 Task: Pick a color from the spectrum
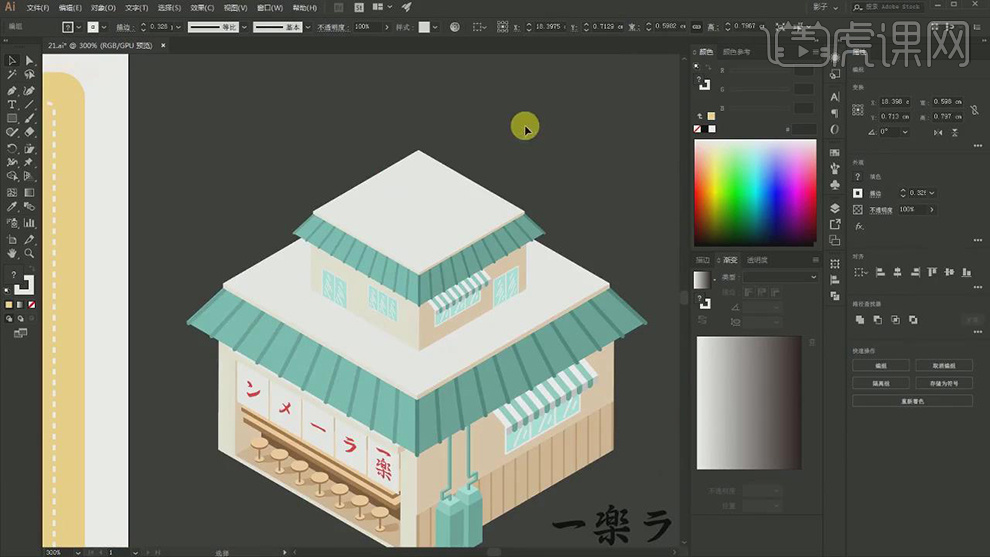[755, 190]
